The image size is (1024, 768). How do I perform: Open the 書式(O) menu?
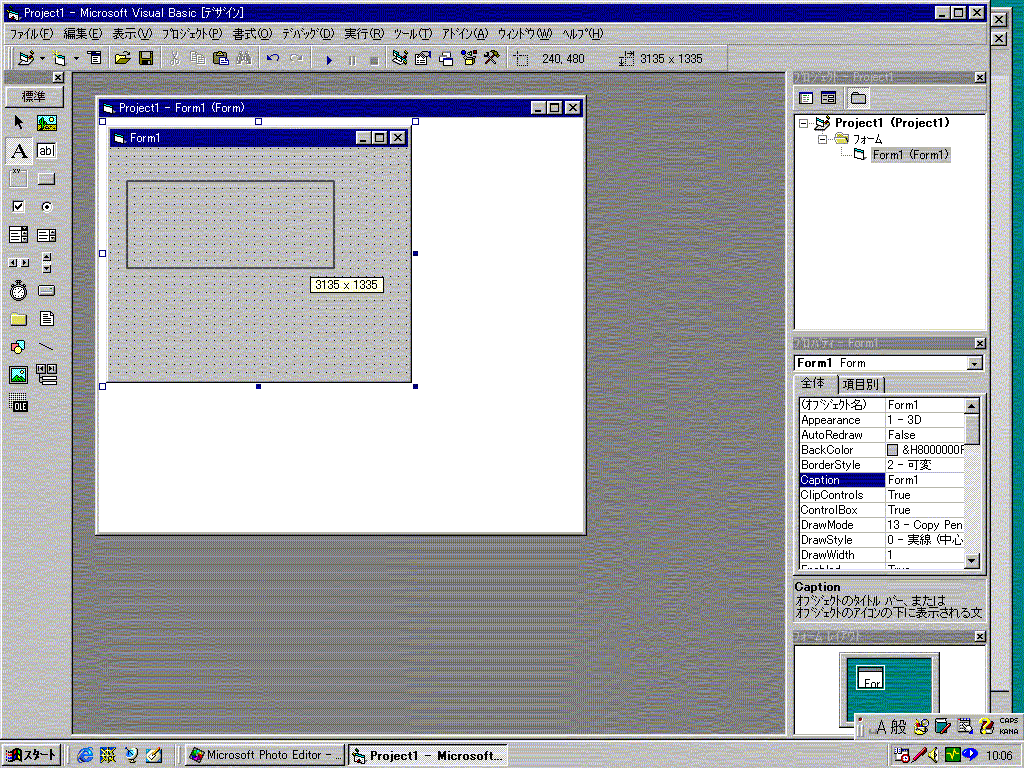251,33
